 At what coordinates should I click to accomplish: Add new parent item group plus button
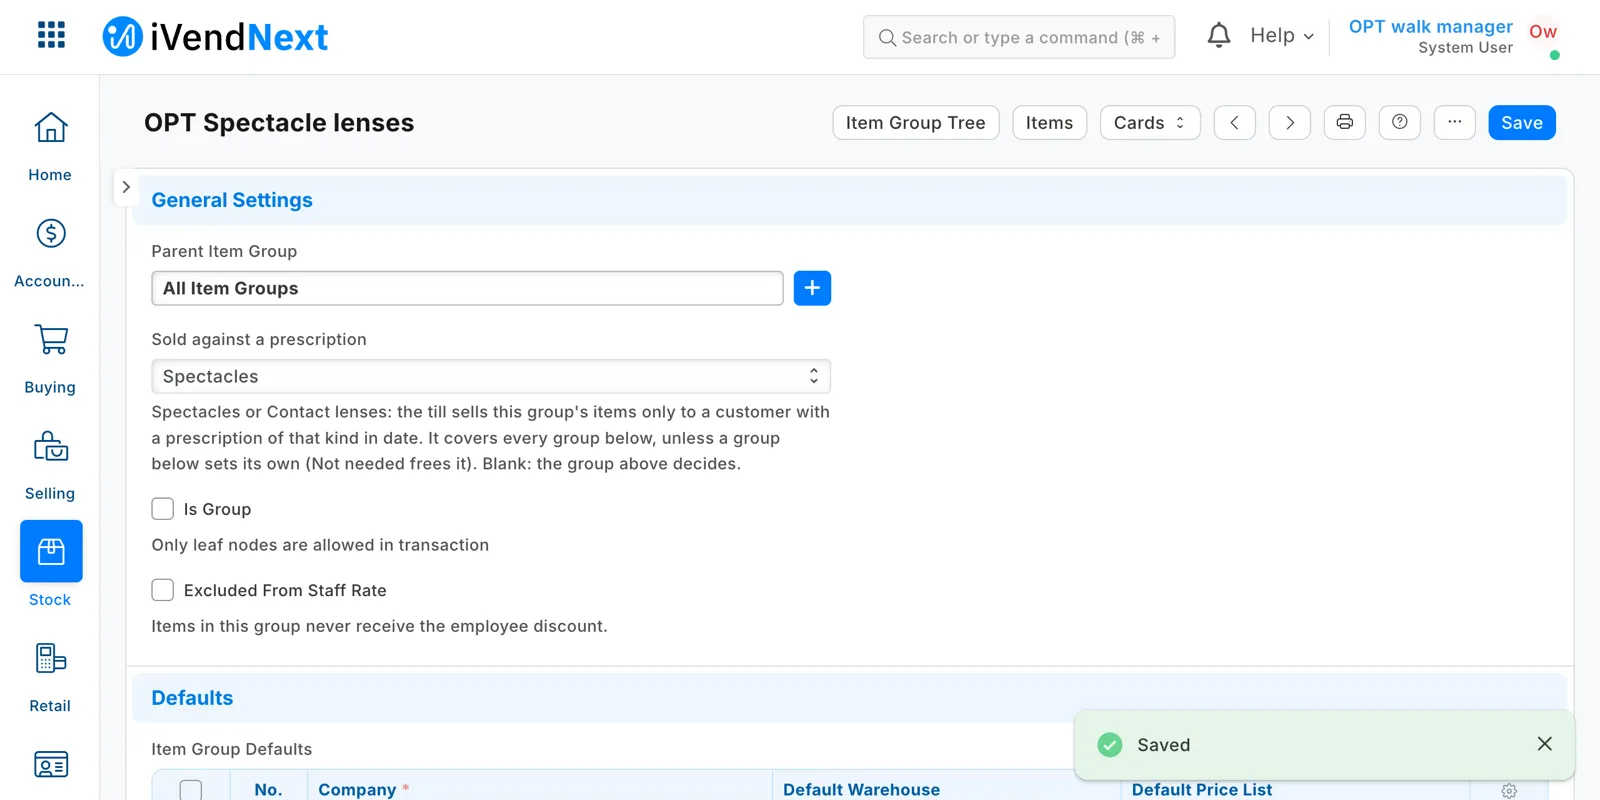pos(812,288)
